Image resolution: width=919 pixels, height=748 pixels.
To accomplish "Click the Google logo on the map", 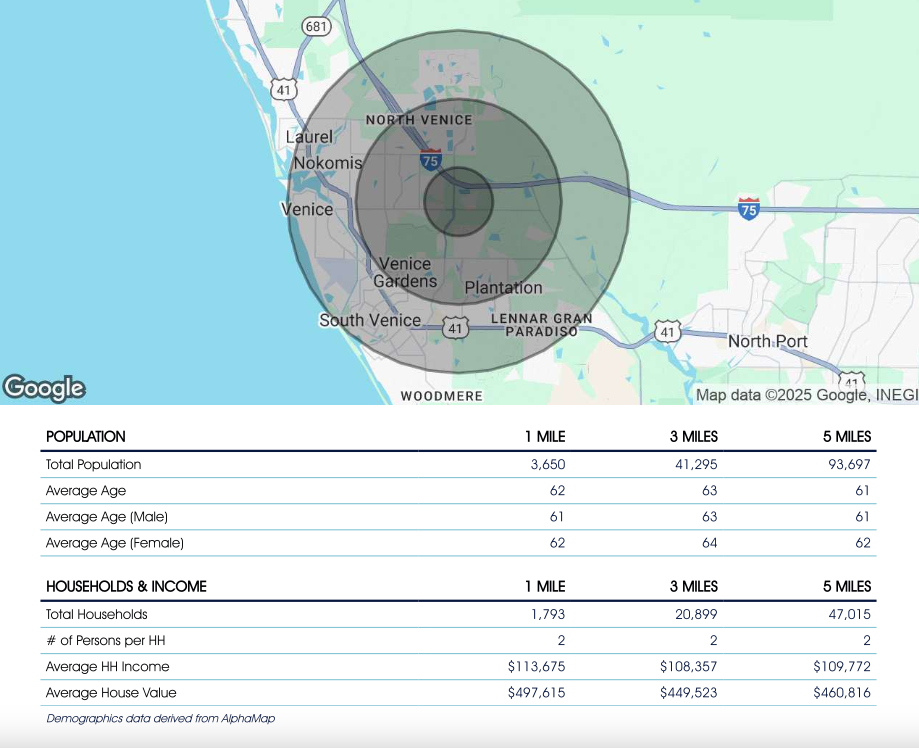I will tap(44, 388).
